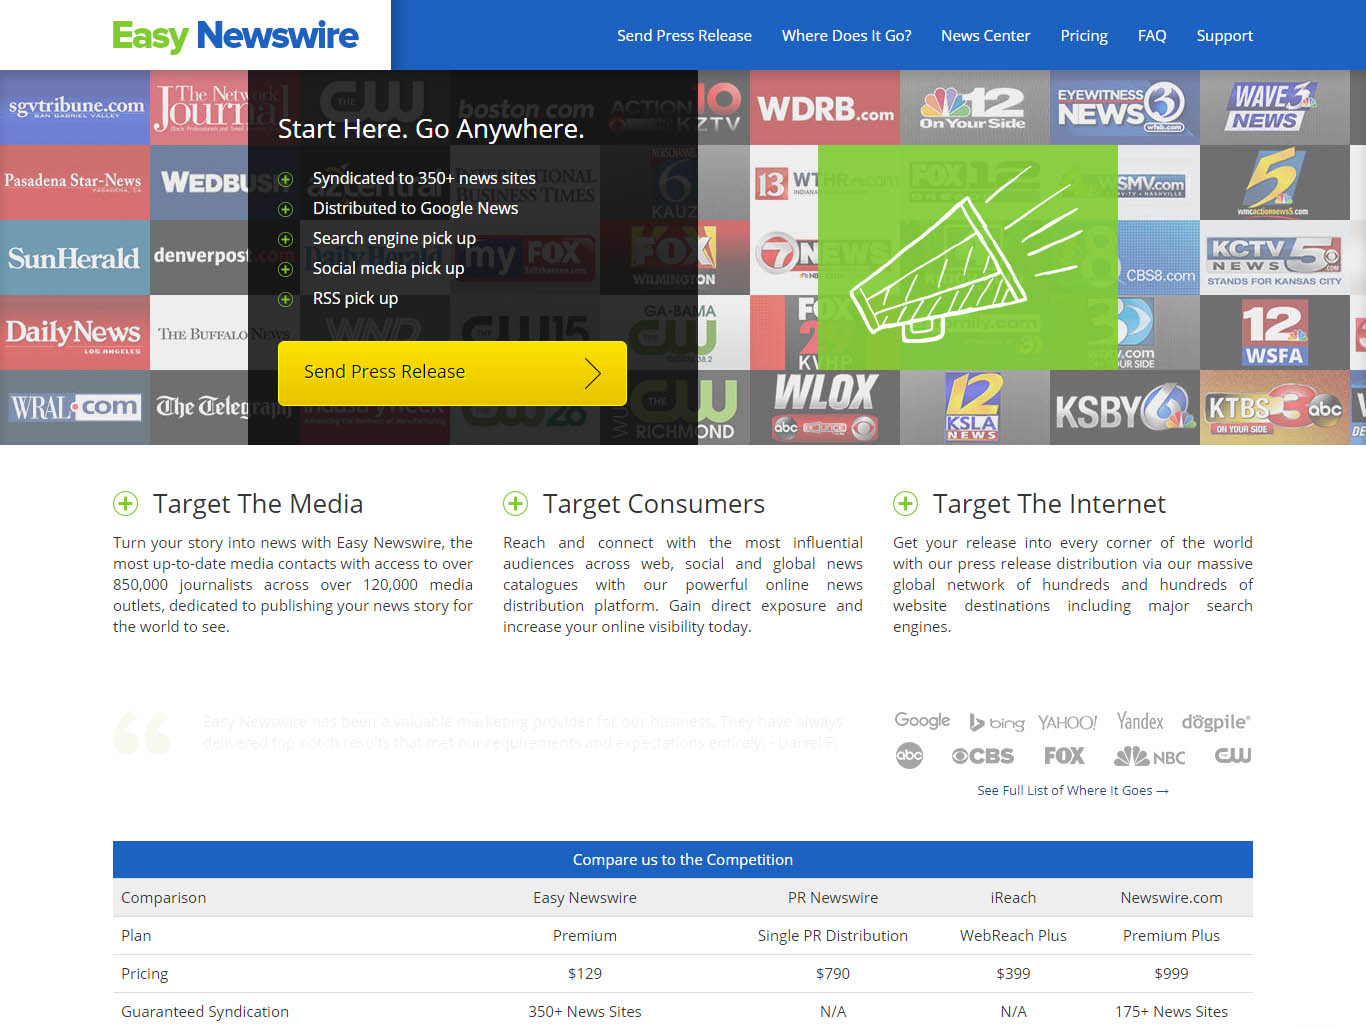Click the plus icon beside Target The Internet

pyautogui.click(x=906, y=504)
